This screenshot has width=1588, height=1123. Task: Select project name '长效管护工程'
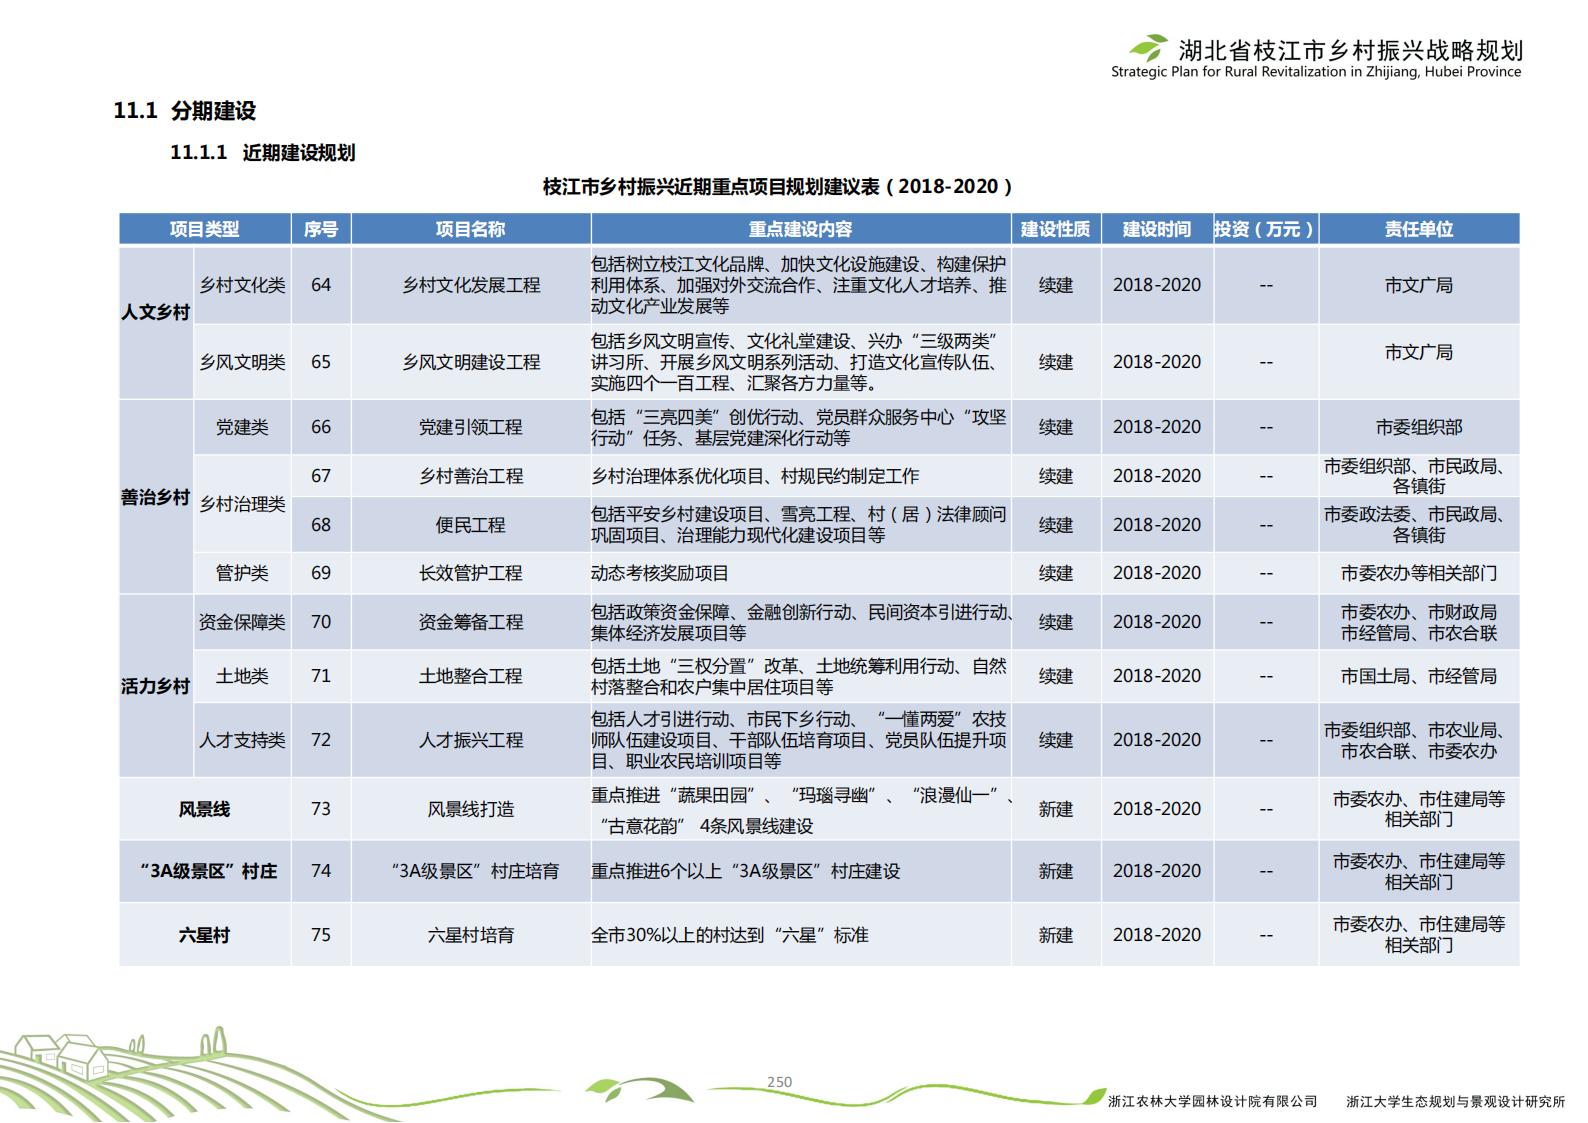click(x=471, y=573)
